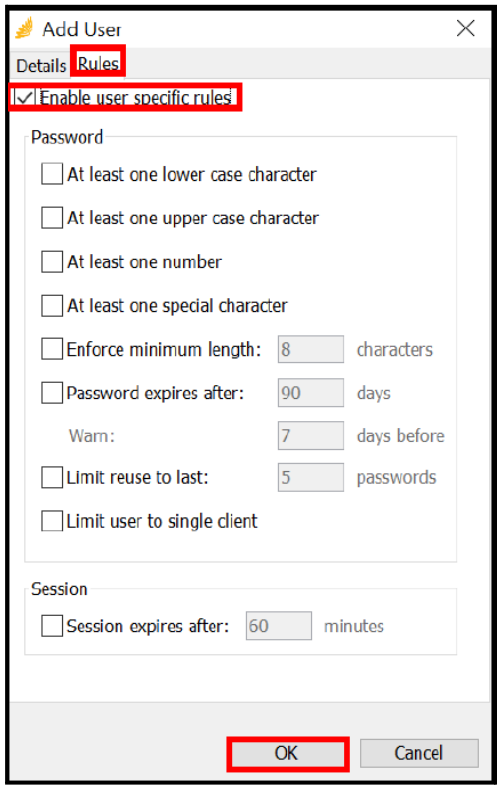
Task: Select the Rules tab
Action: click(x=98, y=63)
